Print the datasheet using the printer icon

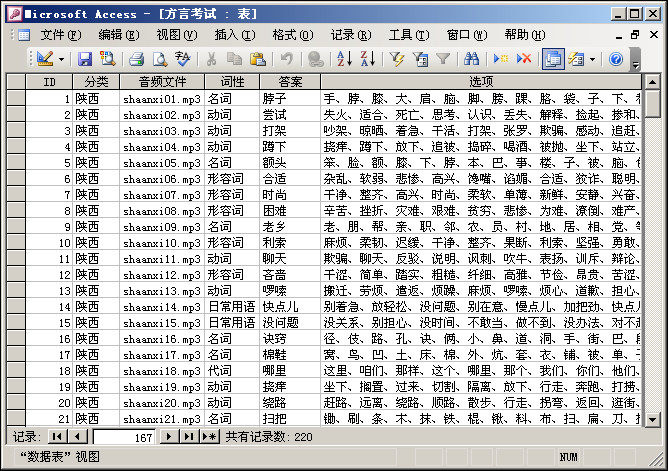click(x=137, y=59)
